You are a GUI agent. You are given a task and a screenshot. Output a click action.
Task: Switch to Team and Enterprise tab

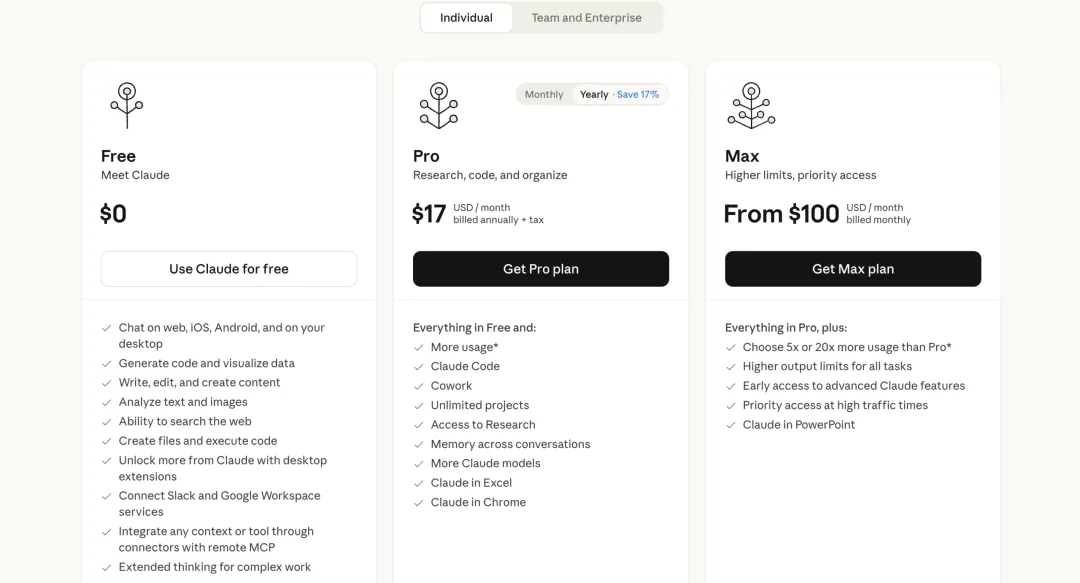(586, 18)
